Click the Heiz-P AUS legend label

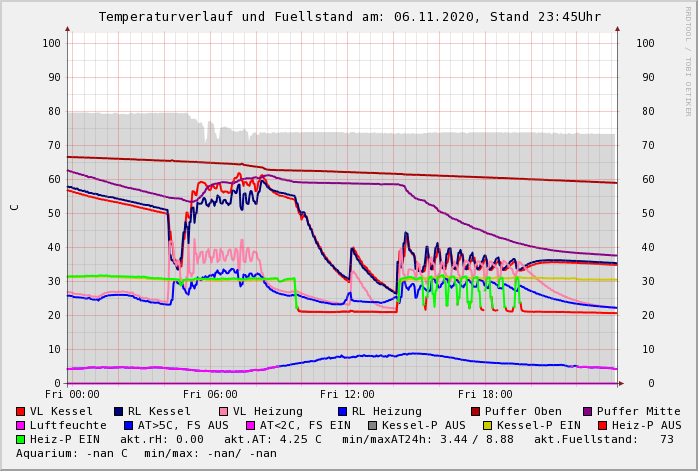coord(645,425)
